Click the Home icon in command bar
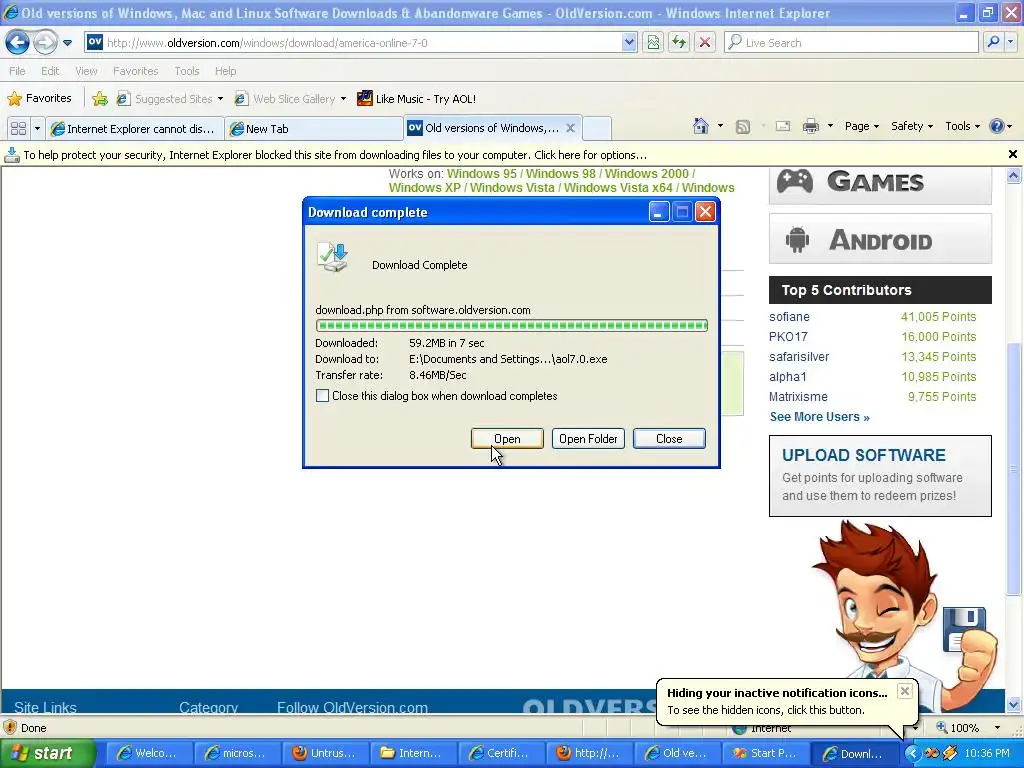 (x=701, y=126)
